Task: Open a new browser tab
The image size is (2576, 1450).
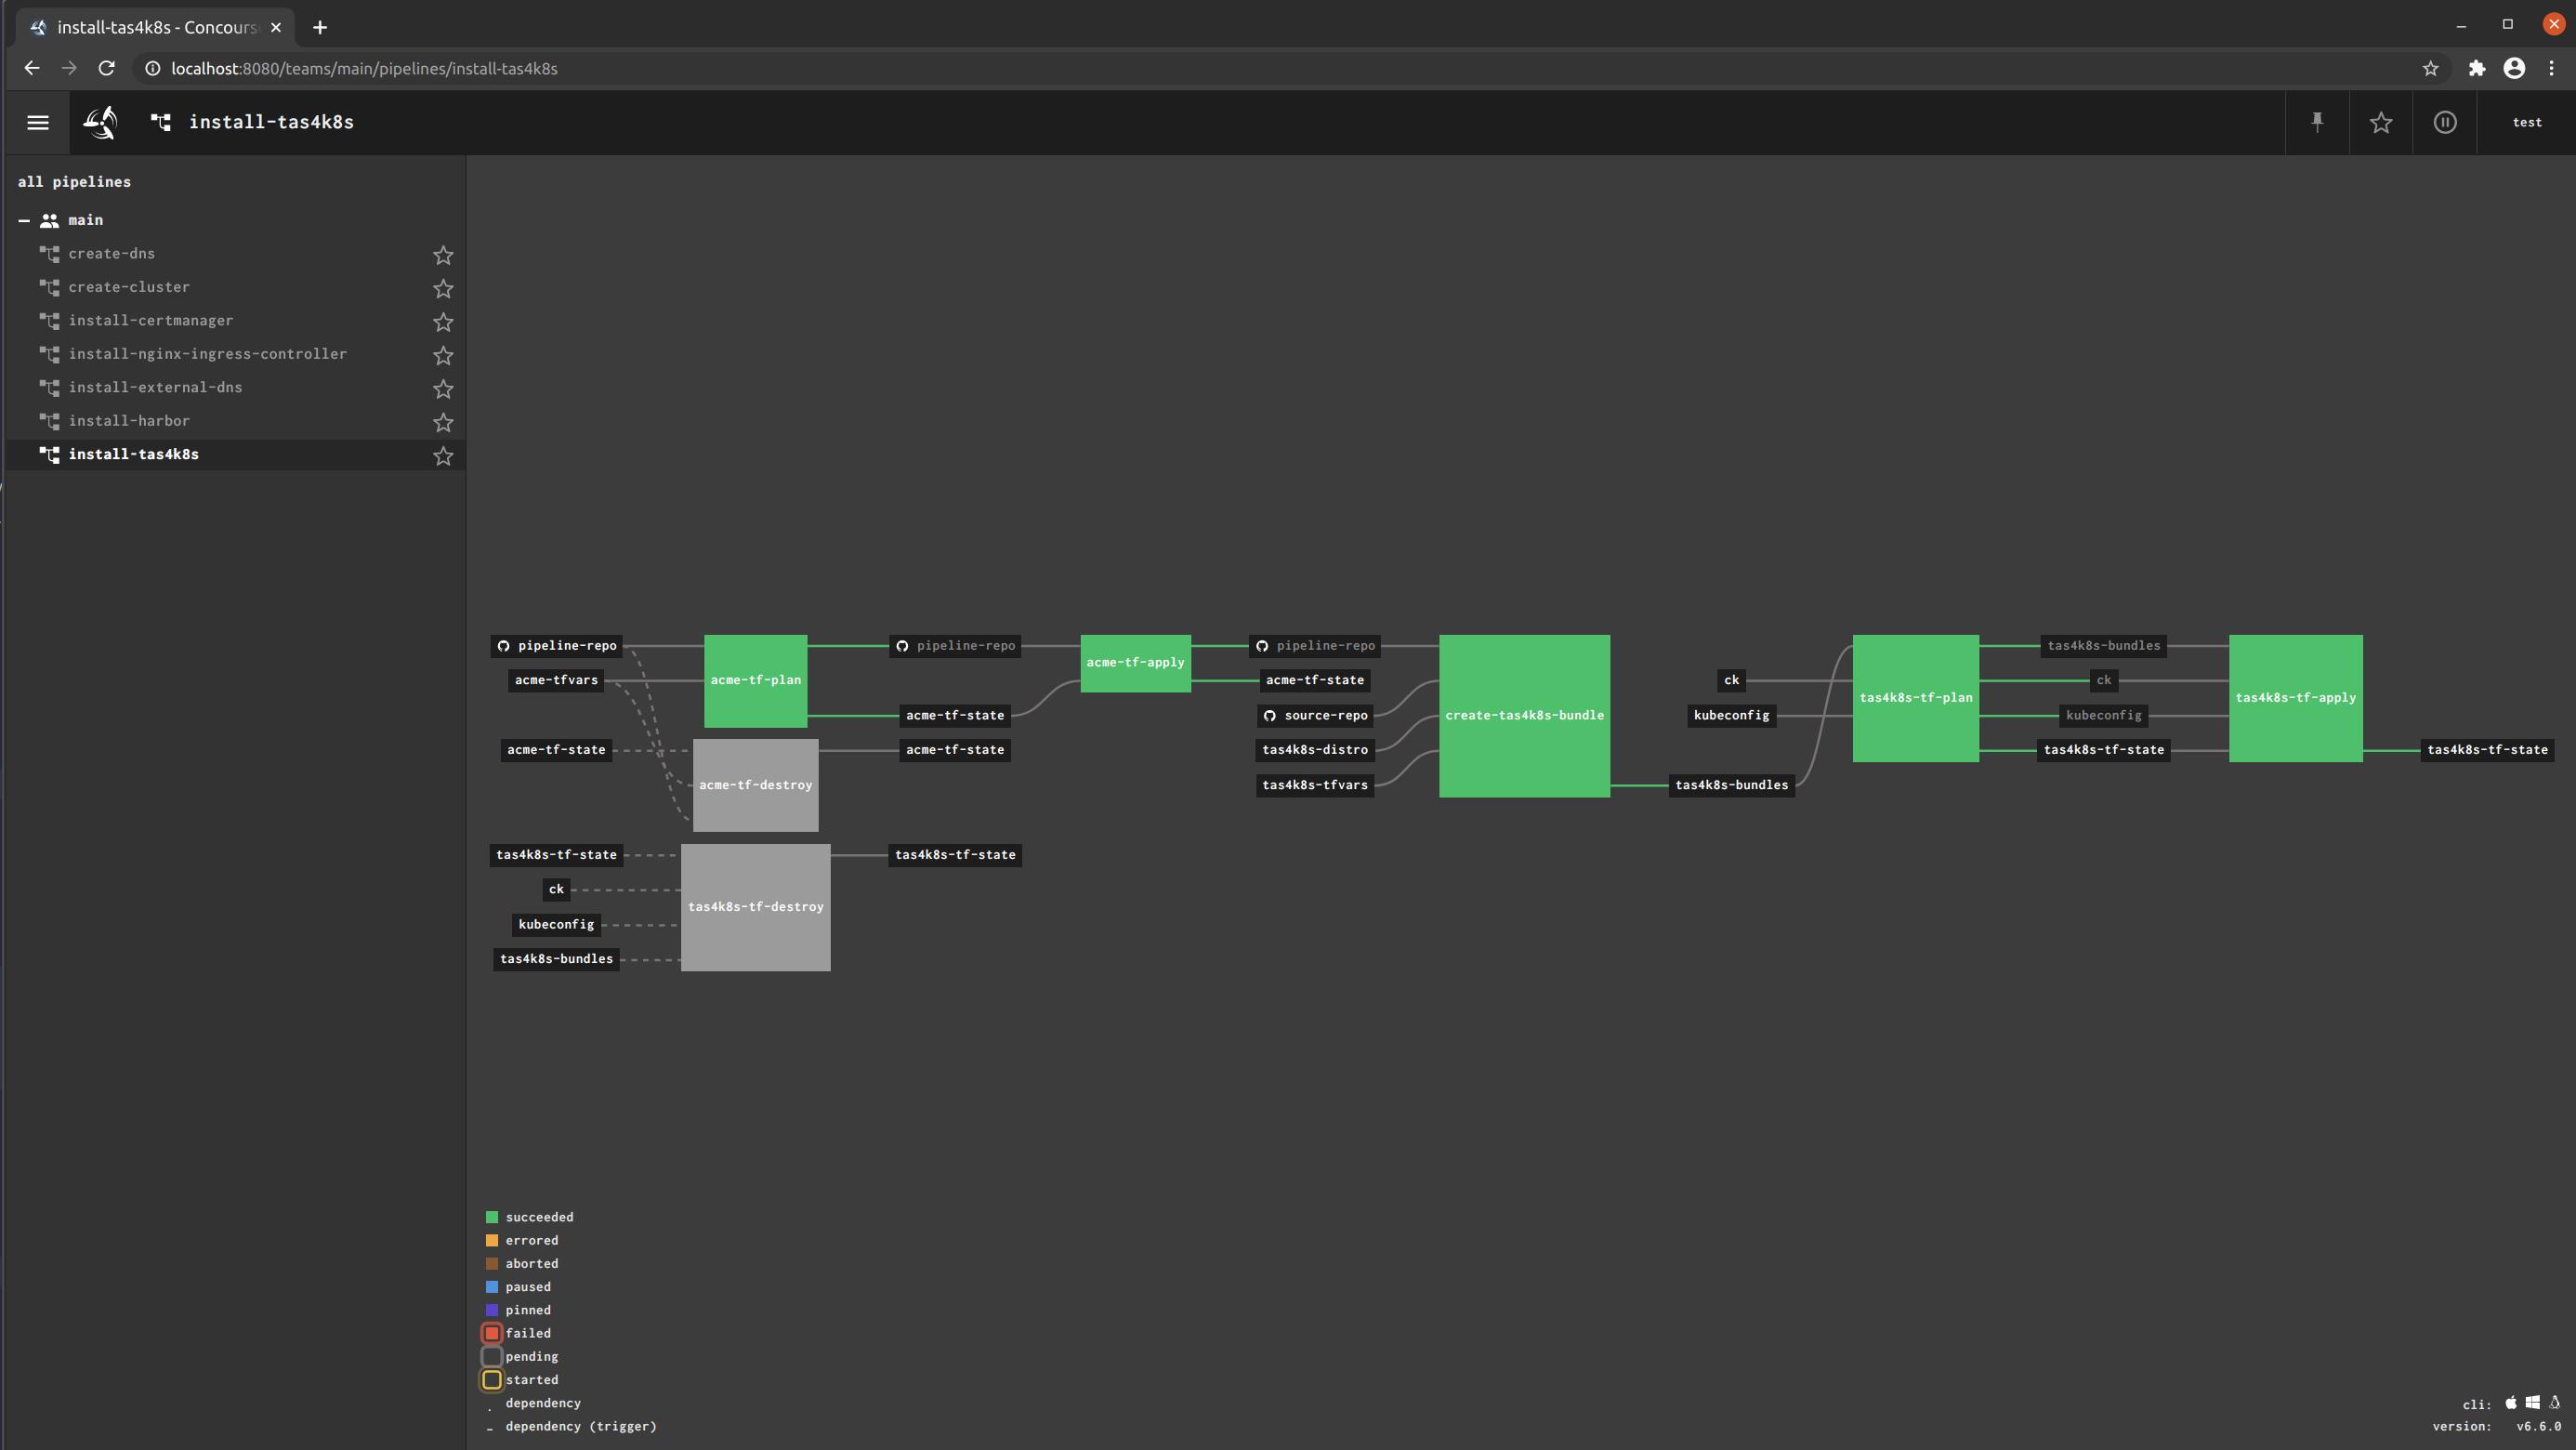Action: (320, 27)
